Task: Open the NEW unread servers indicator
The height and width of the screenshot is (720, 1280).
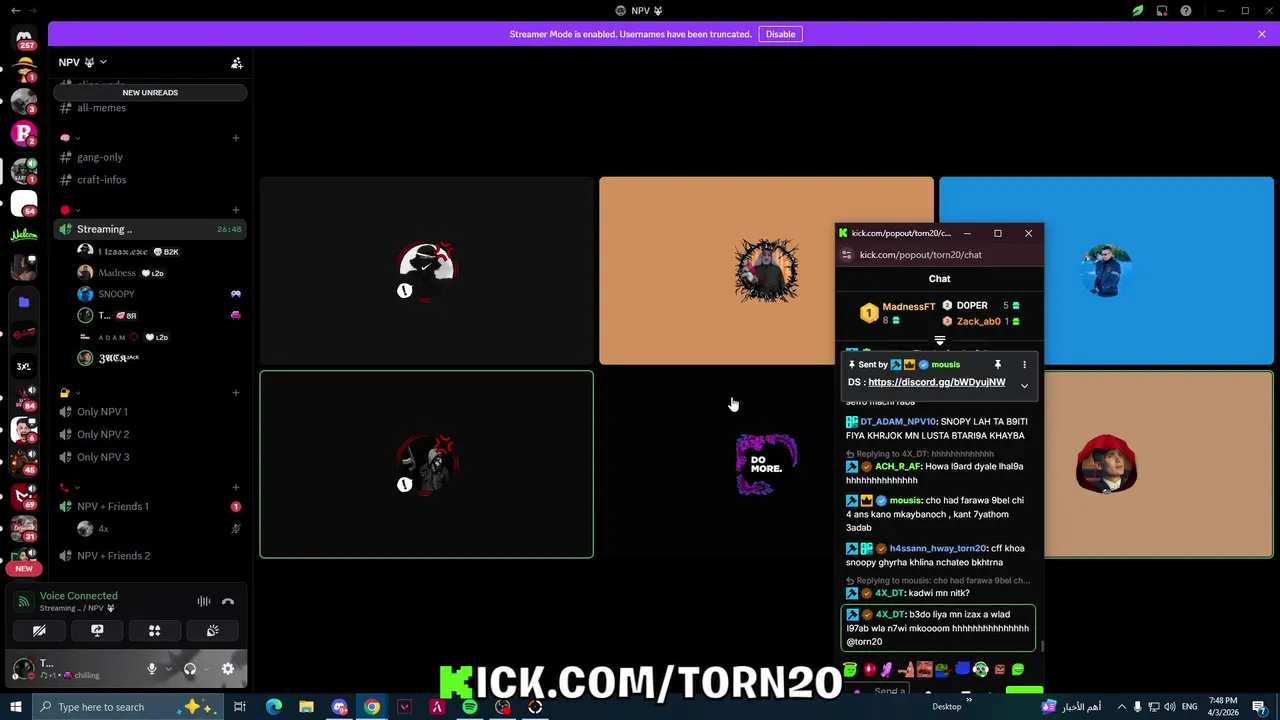Action: (x=24, y=568)
